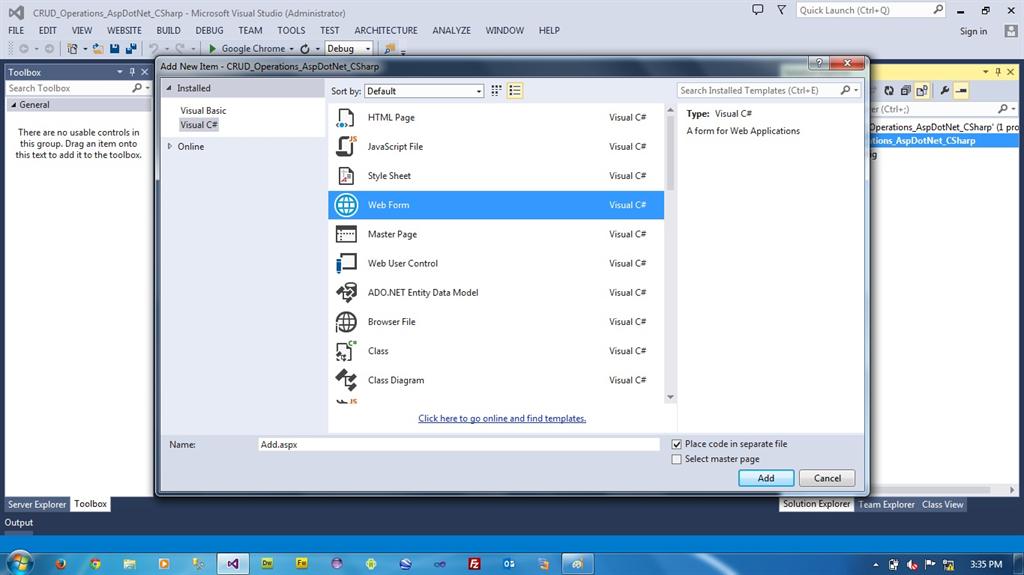Collapse the General group in Toolbox

[x=14, y=105]
